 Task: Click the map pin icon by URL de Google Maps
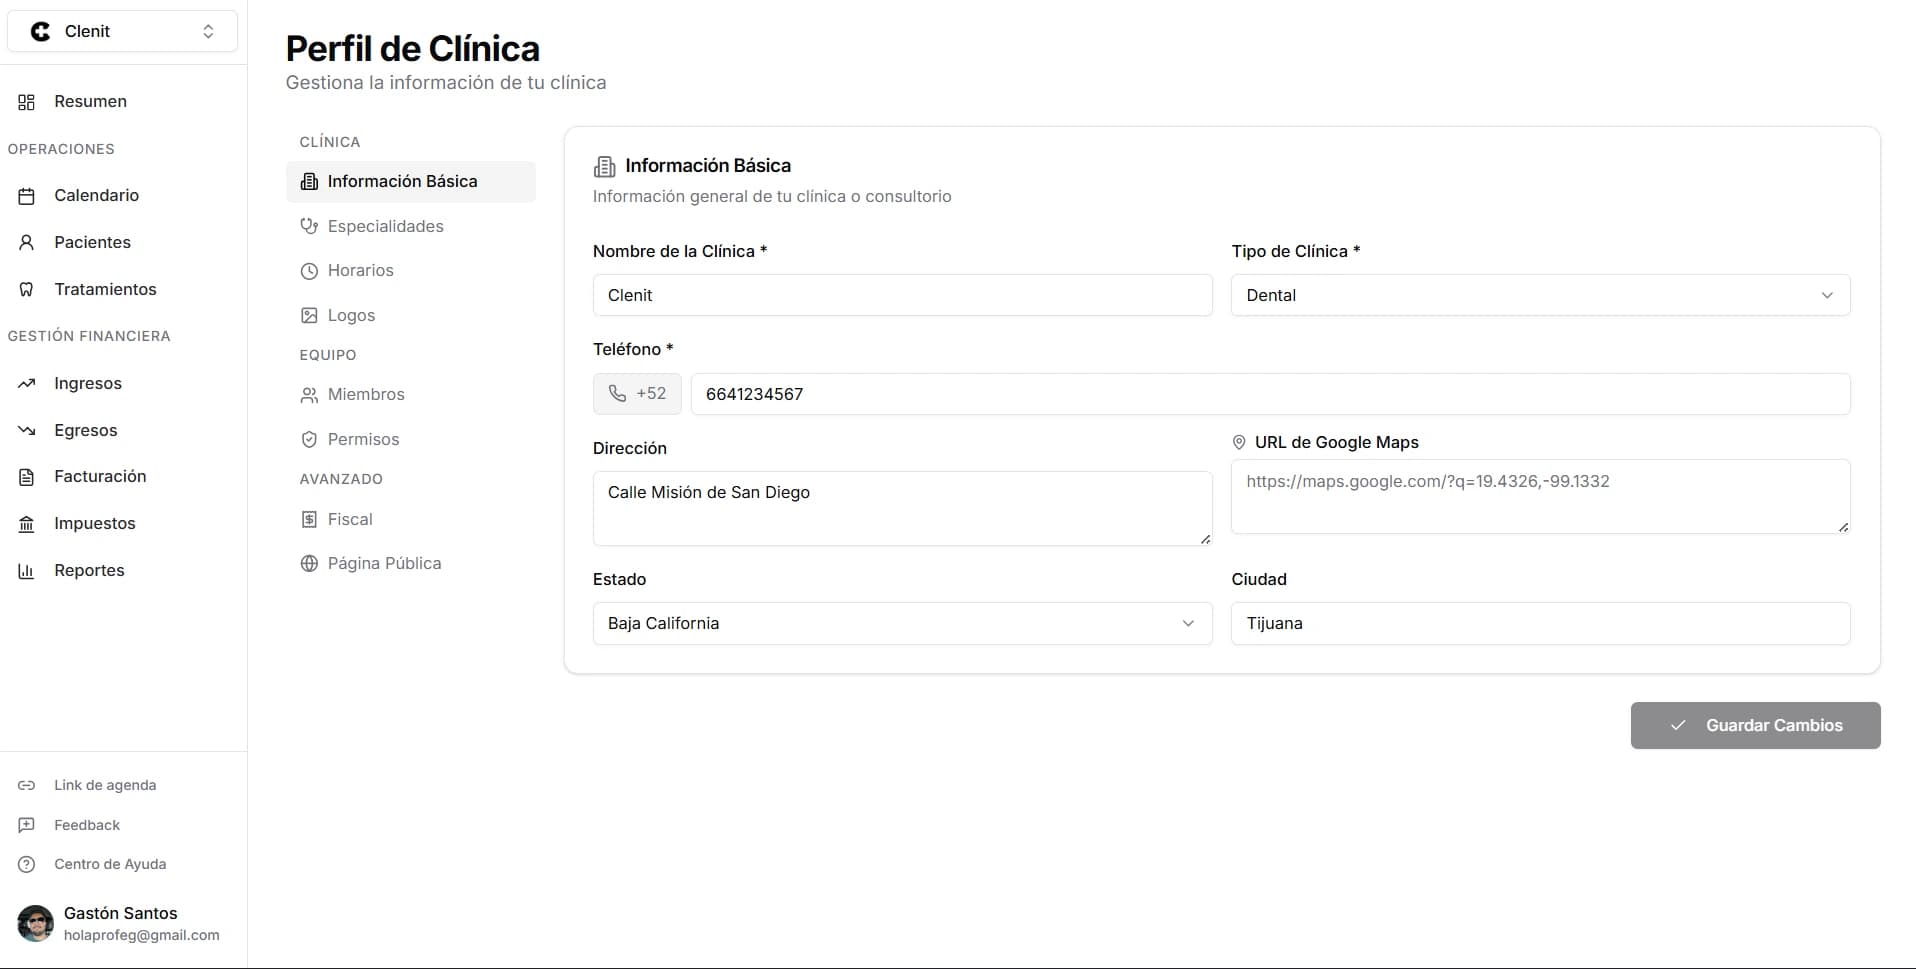[1239, 443]
